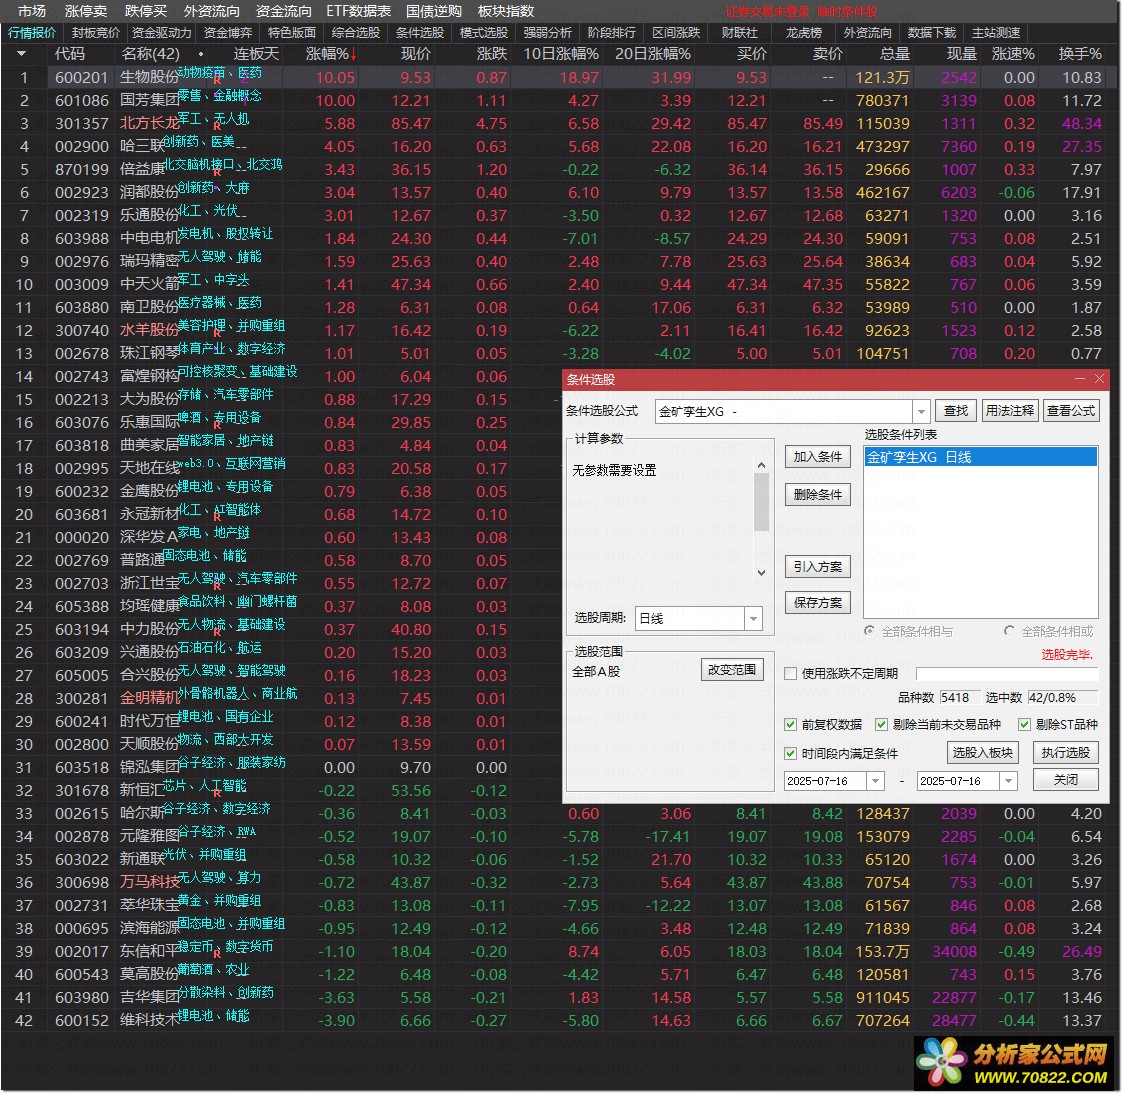Click the 分析家公式网 logo

point(1016,1063)
